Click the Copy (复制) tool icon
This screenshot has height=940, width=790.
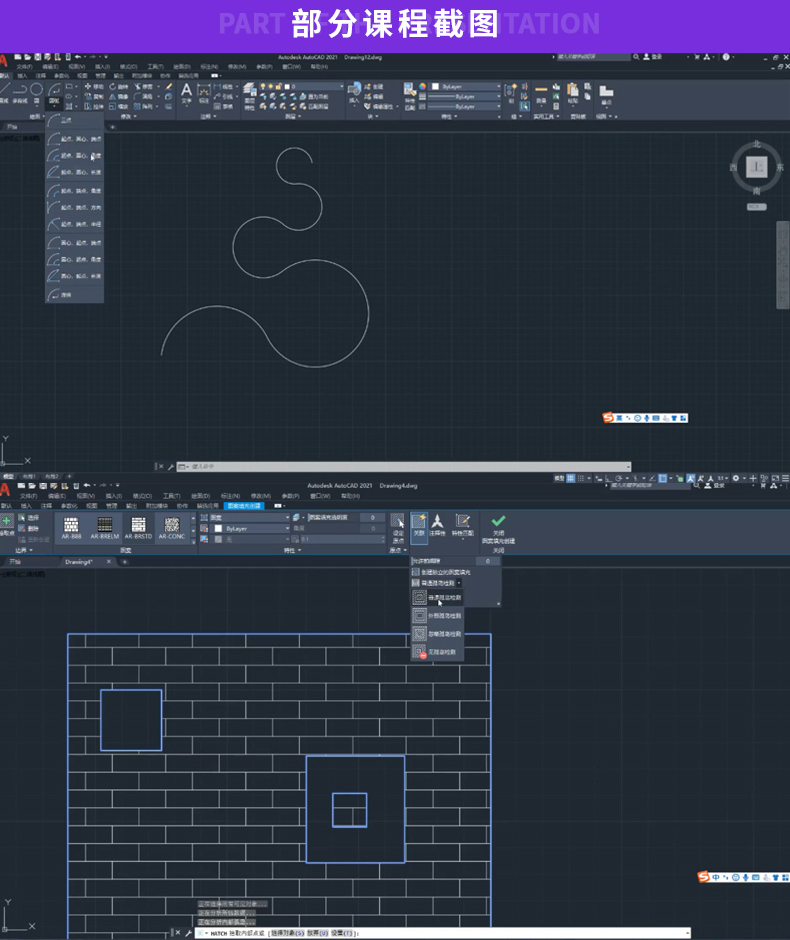[88, 96]
